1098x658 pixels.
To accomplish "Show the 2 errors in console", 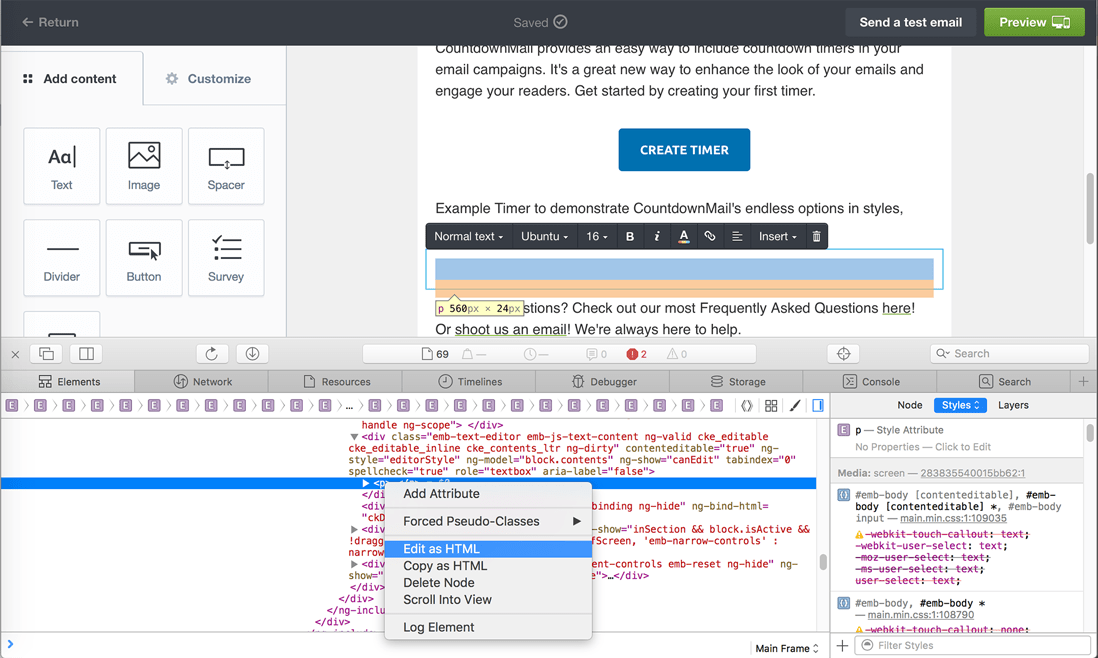I will point(637,354).
